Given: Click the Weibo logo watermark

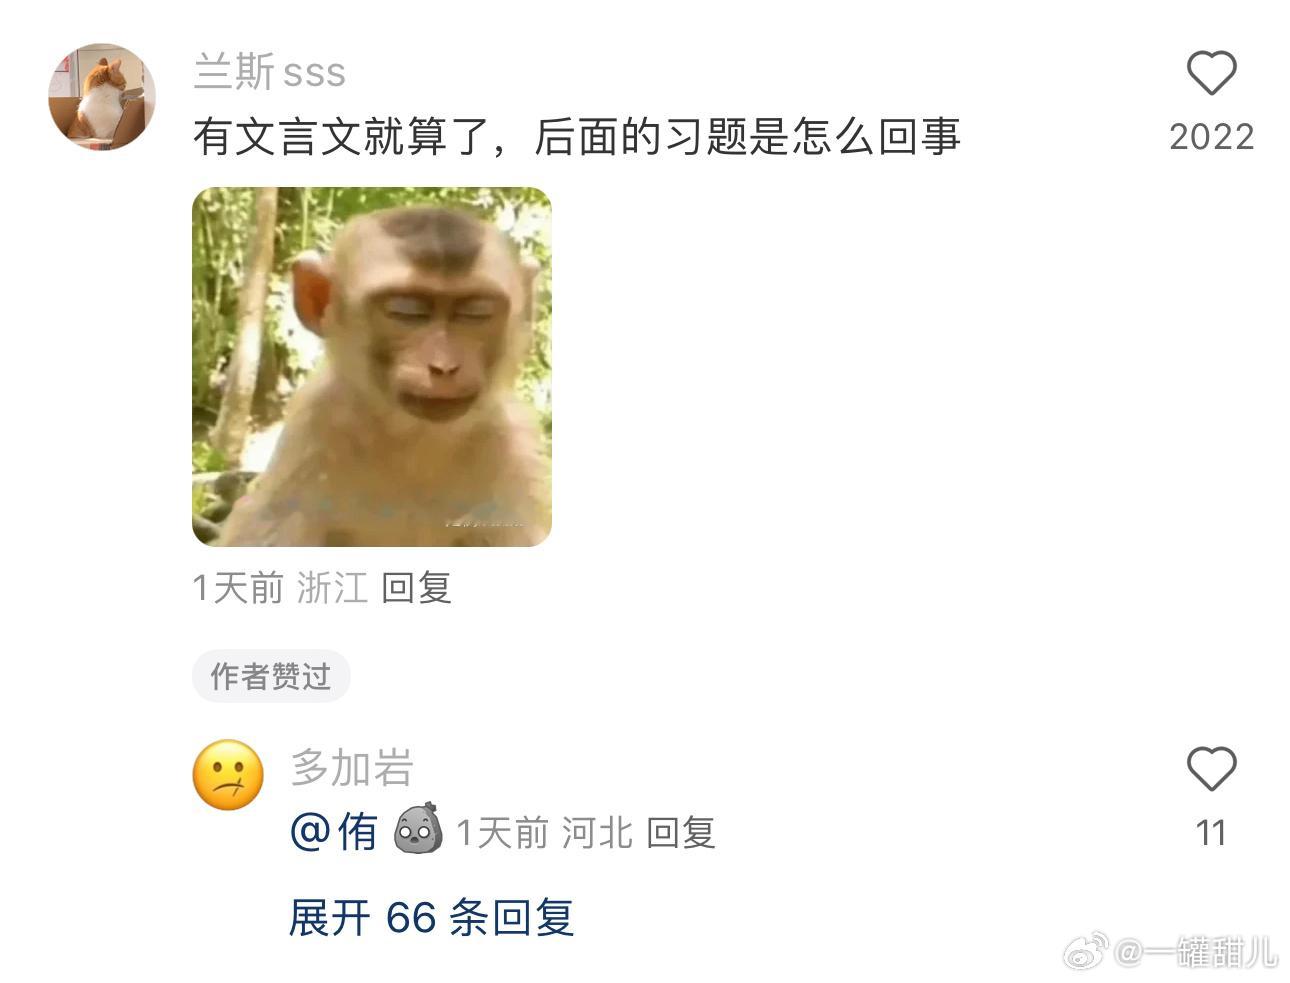Looking at the screenshot, I should click(1085, 951).
